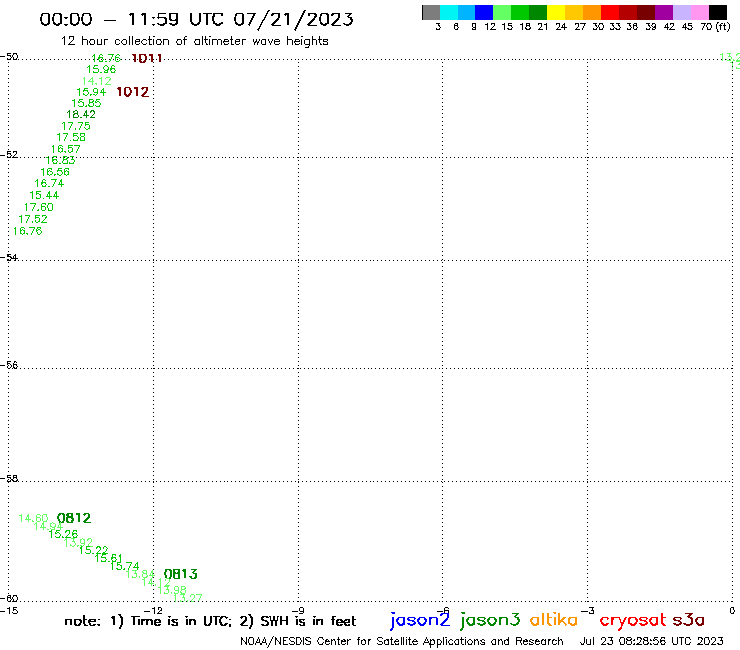Click the black swatch in the color scale
Image resolution: width=740 pixels, height=650 pixels.
[x=717, y=12]
